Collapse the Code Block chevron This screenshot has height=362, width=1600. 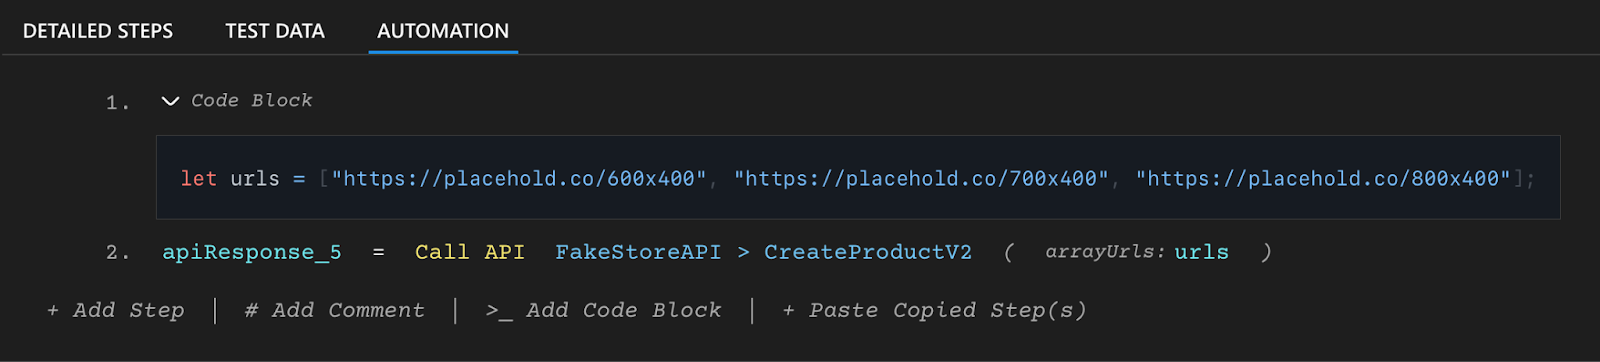point(170,101)
